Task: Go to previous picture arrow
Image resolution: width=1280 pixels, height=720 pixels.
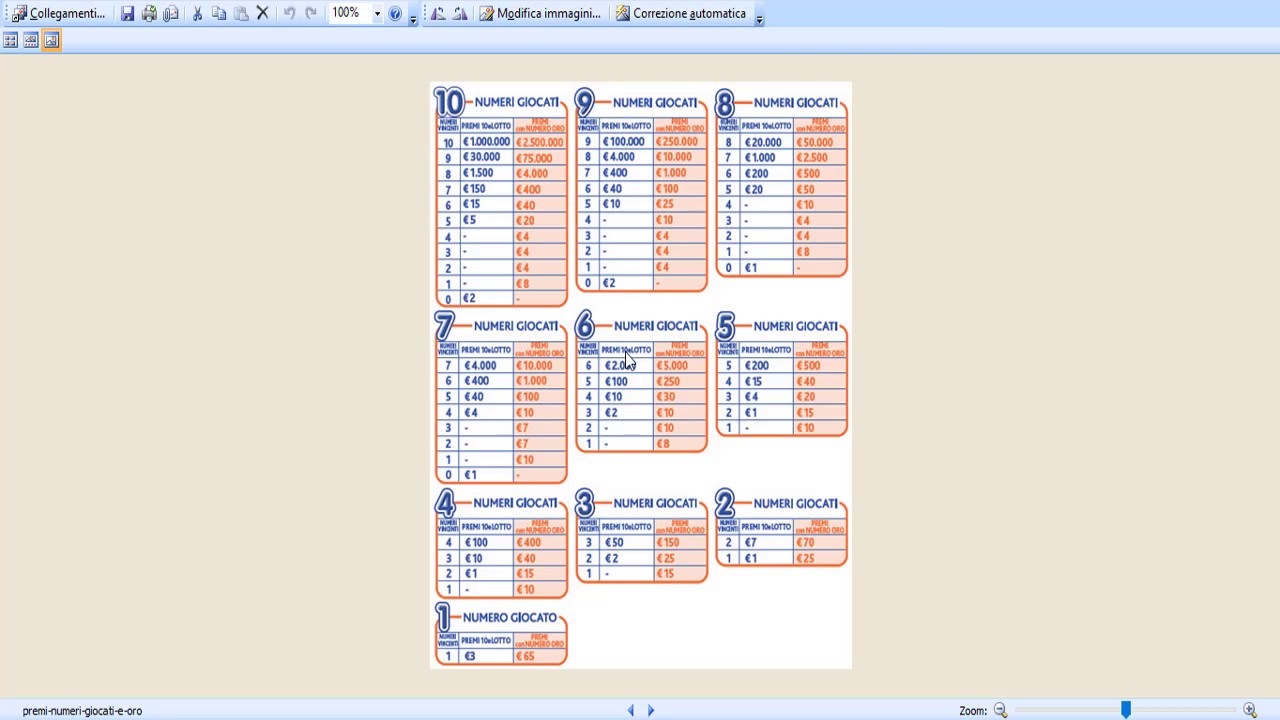Action: 630,710
